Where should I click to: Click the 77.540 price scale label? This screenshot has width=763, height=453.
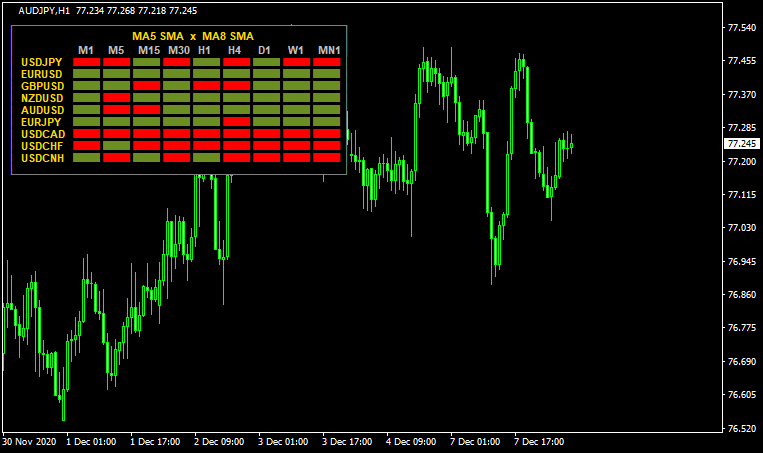pos(741,28)
